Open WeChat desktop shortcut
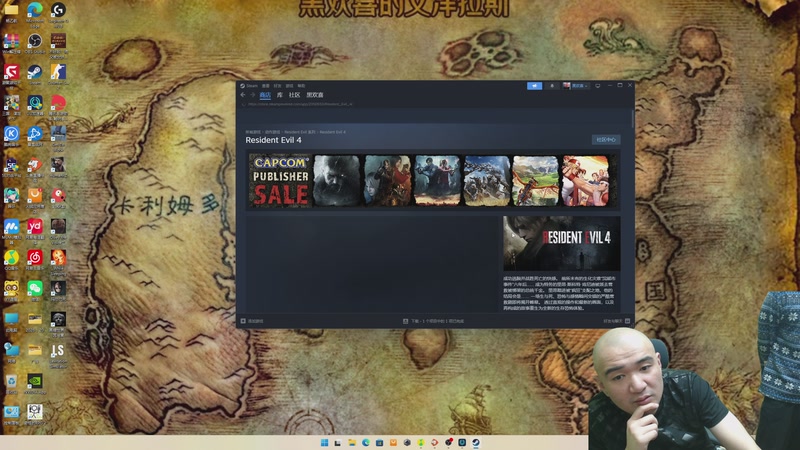Viewport: 800px width, 450px height. point(35,288)
